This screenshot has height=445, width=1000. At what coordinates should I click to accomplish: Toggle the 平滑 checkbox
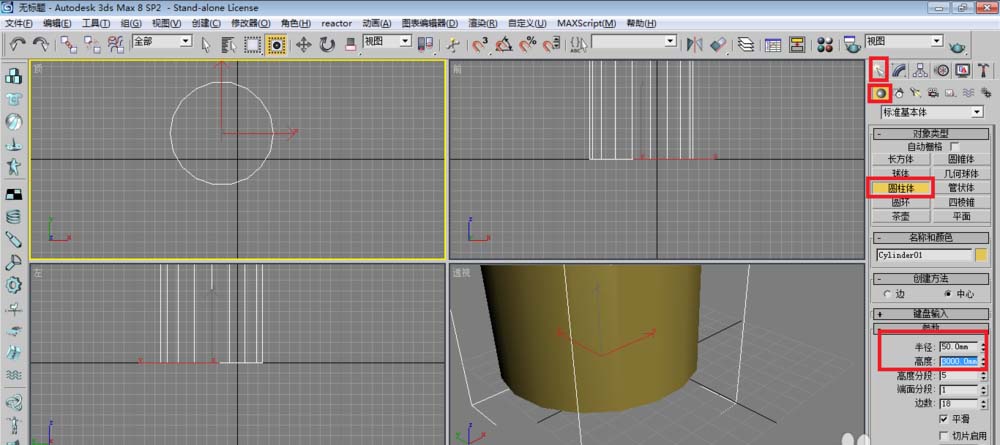coord(944,418)
